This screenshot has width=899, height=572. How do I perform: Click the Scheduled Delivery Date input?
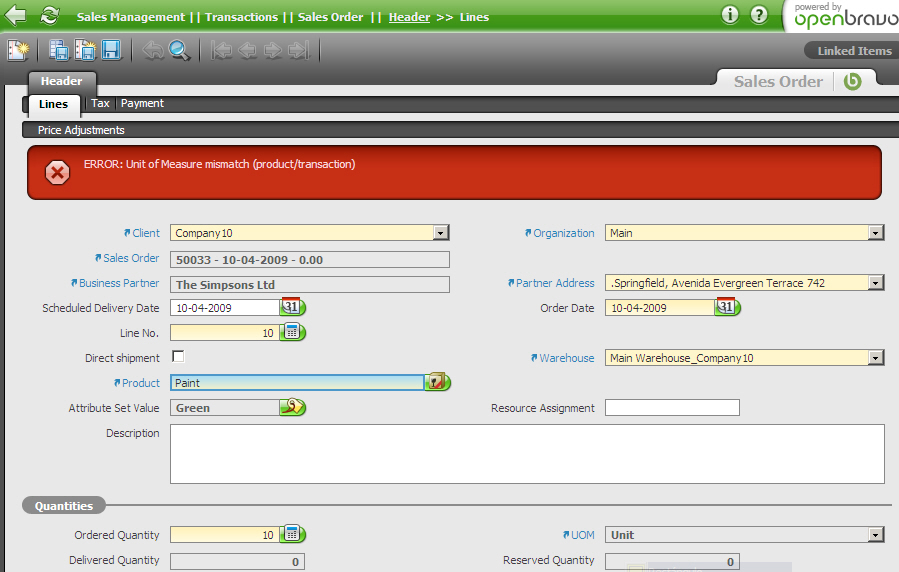click(x=224, y=308)
